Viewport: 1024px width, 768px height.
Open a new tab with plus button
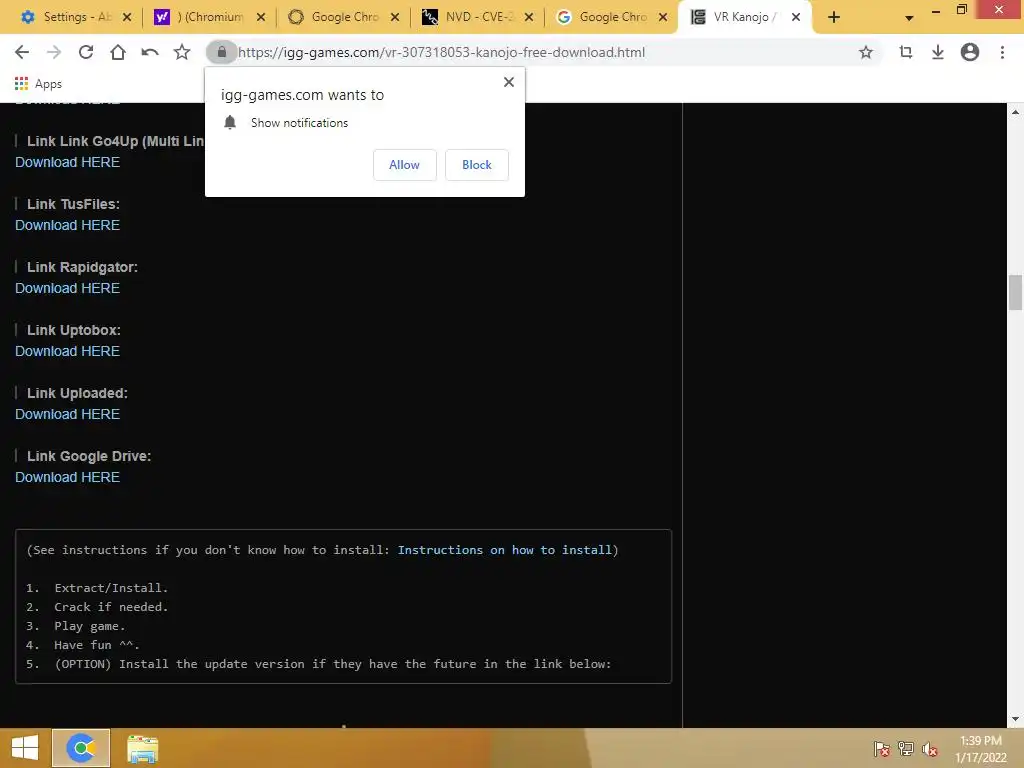pyautogui.click(x=834, y=18)
